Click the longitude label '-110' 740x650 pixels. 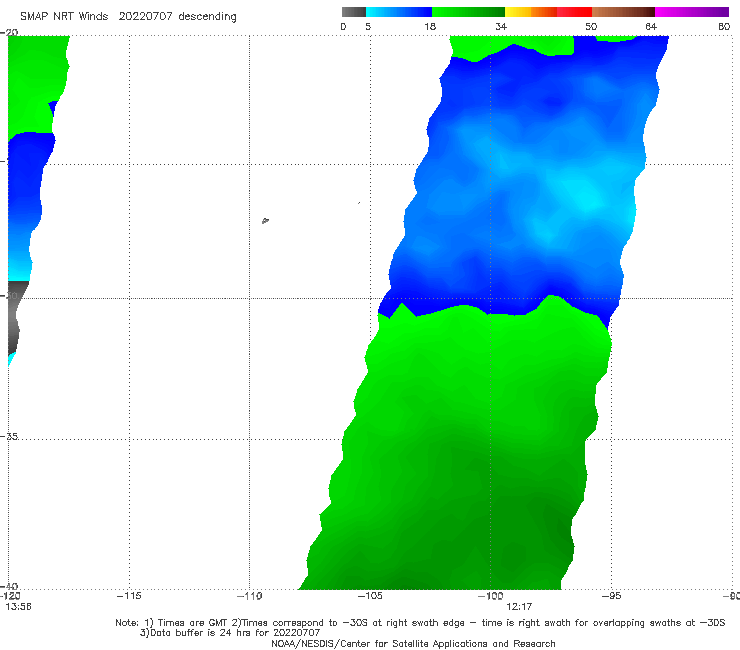point(249,596)
